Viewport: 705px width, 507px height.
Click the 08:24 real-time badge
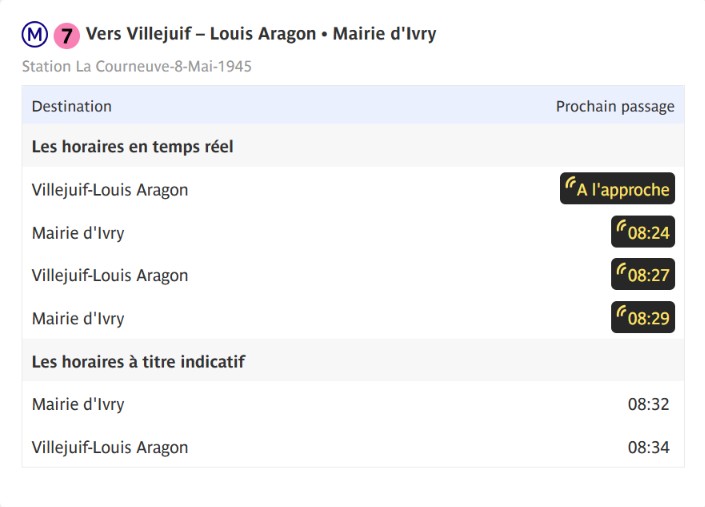pyautogui.click(x=643, y=231)
